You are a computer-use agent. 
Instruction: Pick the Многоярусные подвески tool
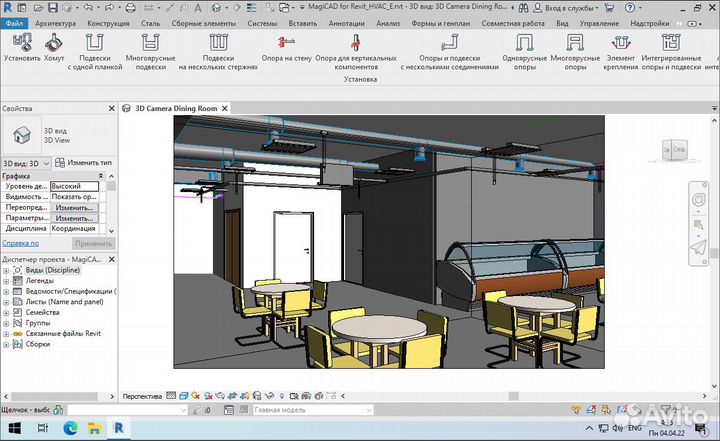[150, 52]
